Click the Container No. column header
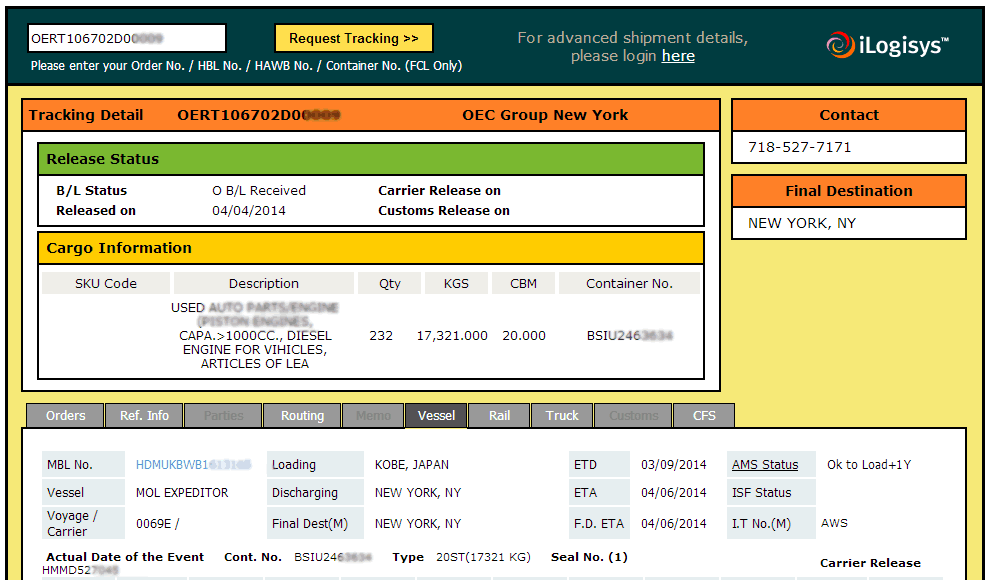 pos(629,283)
